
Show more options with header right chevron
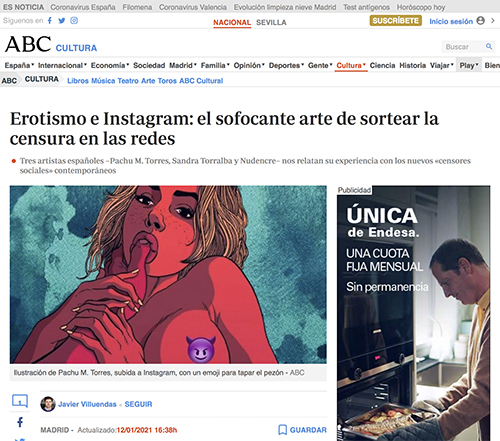point(493,21)
